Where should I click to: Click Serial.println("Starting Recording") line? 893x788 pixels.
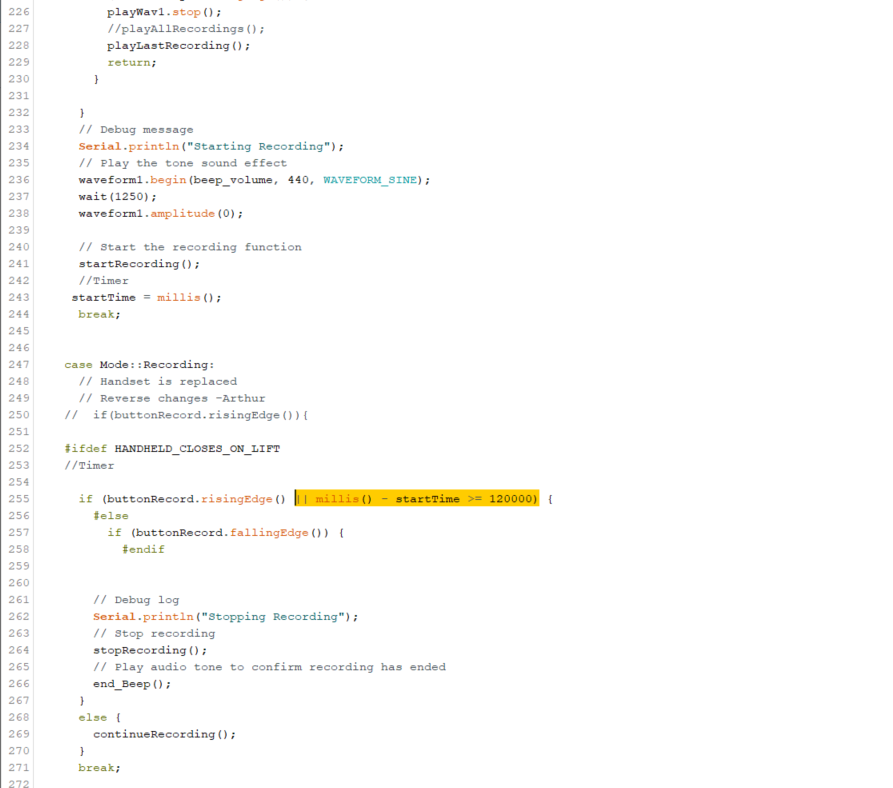[x=211, y=146]
